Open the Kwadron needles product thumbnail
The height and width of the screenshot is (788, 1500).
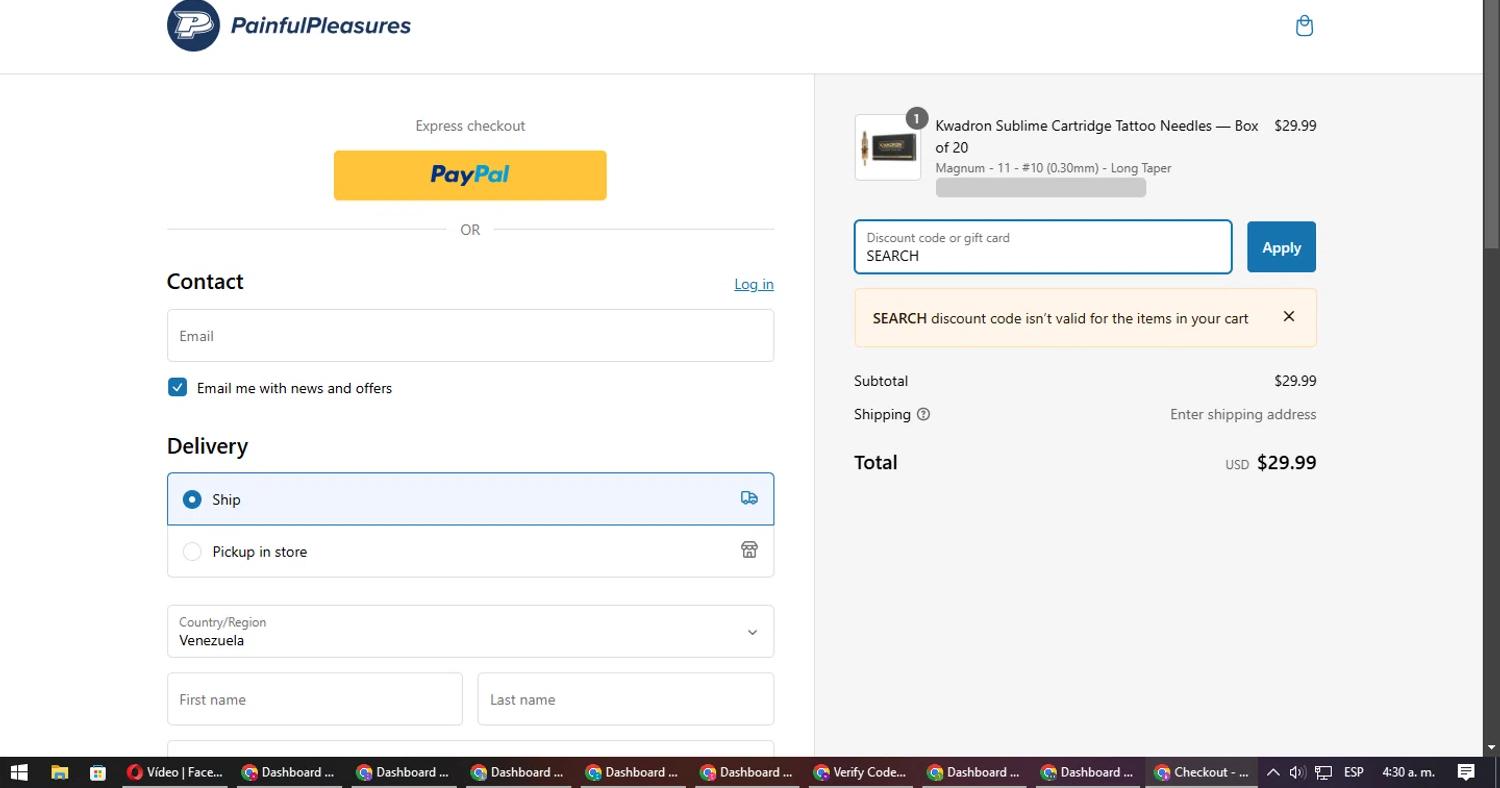tap(888, 148)
